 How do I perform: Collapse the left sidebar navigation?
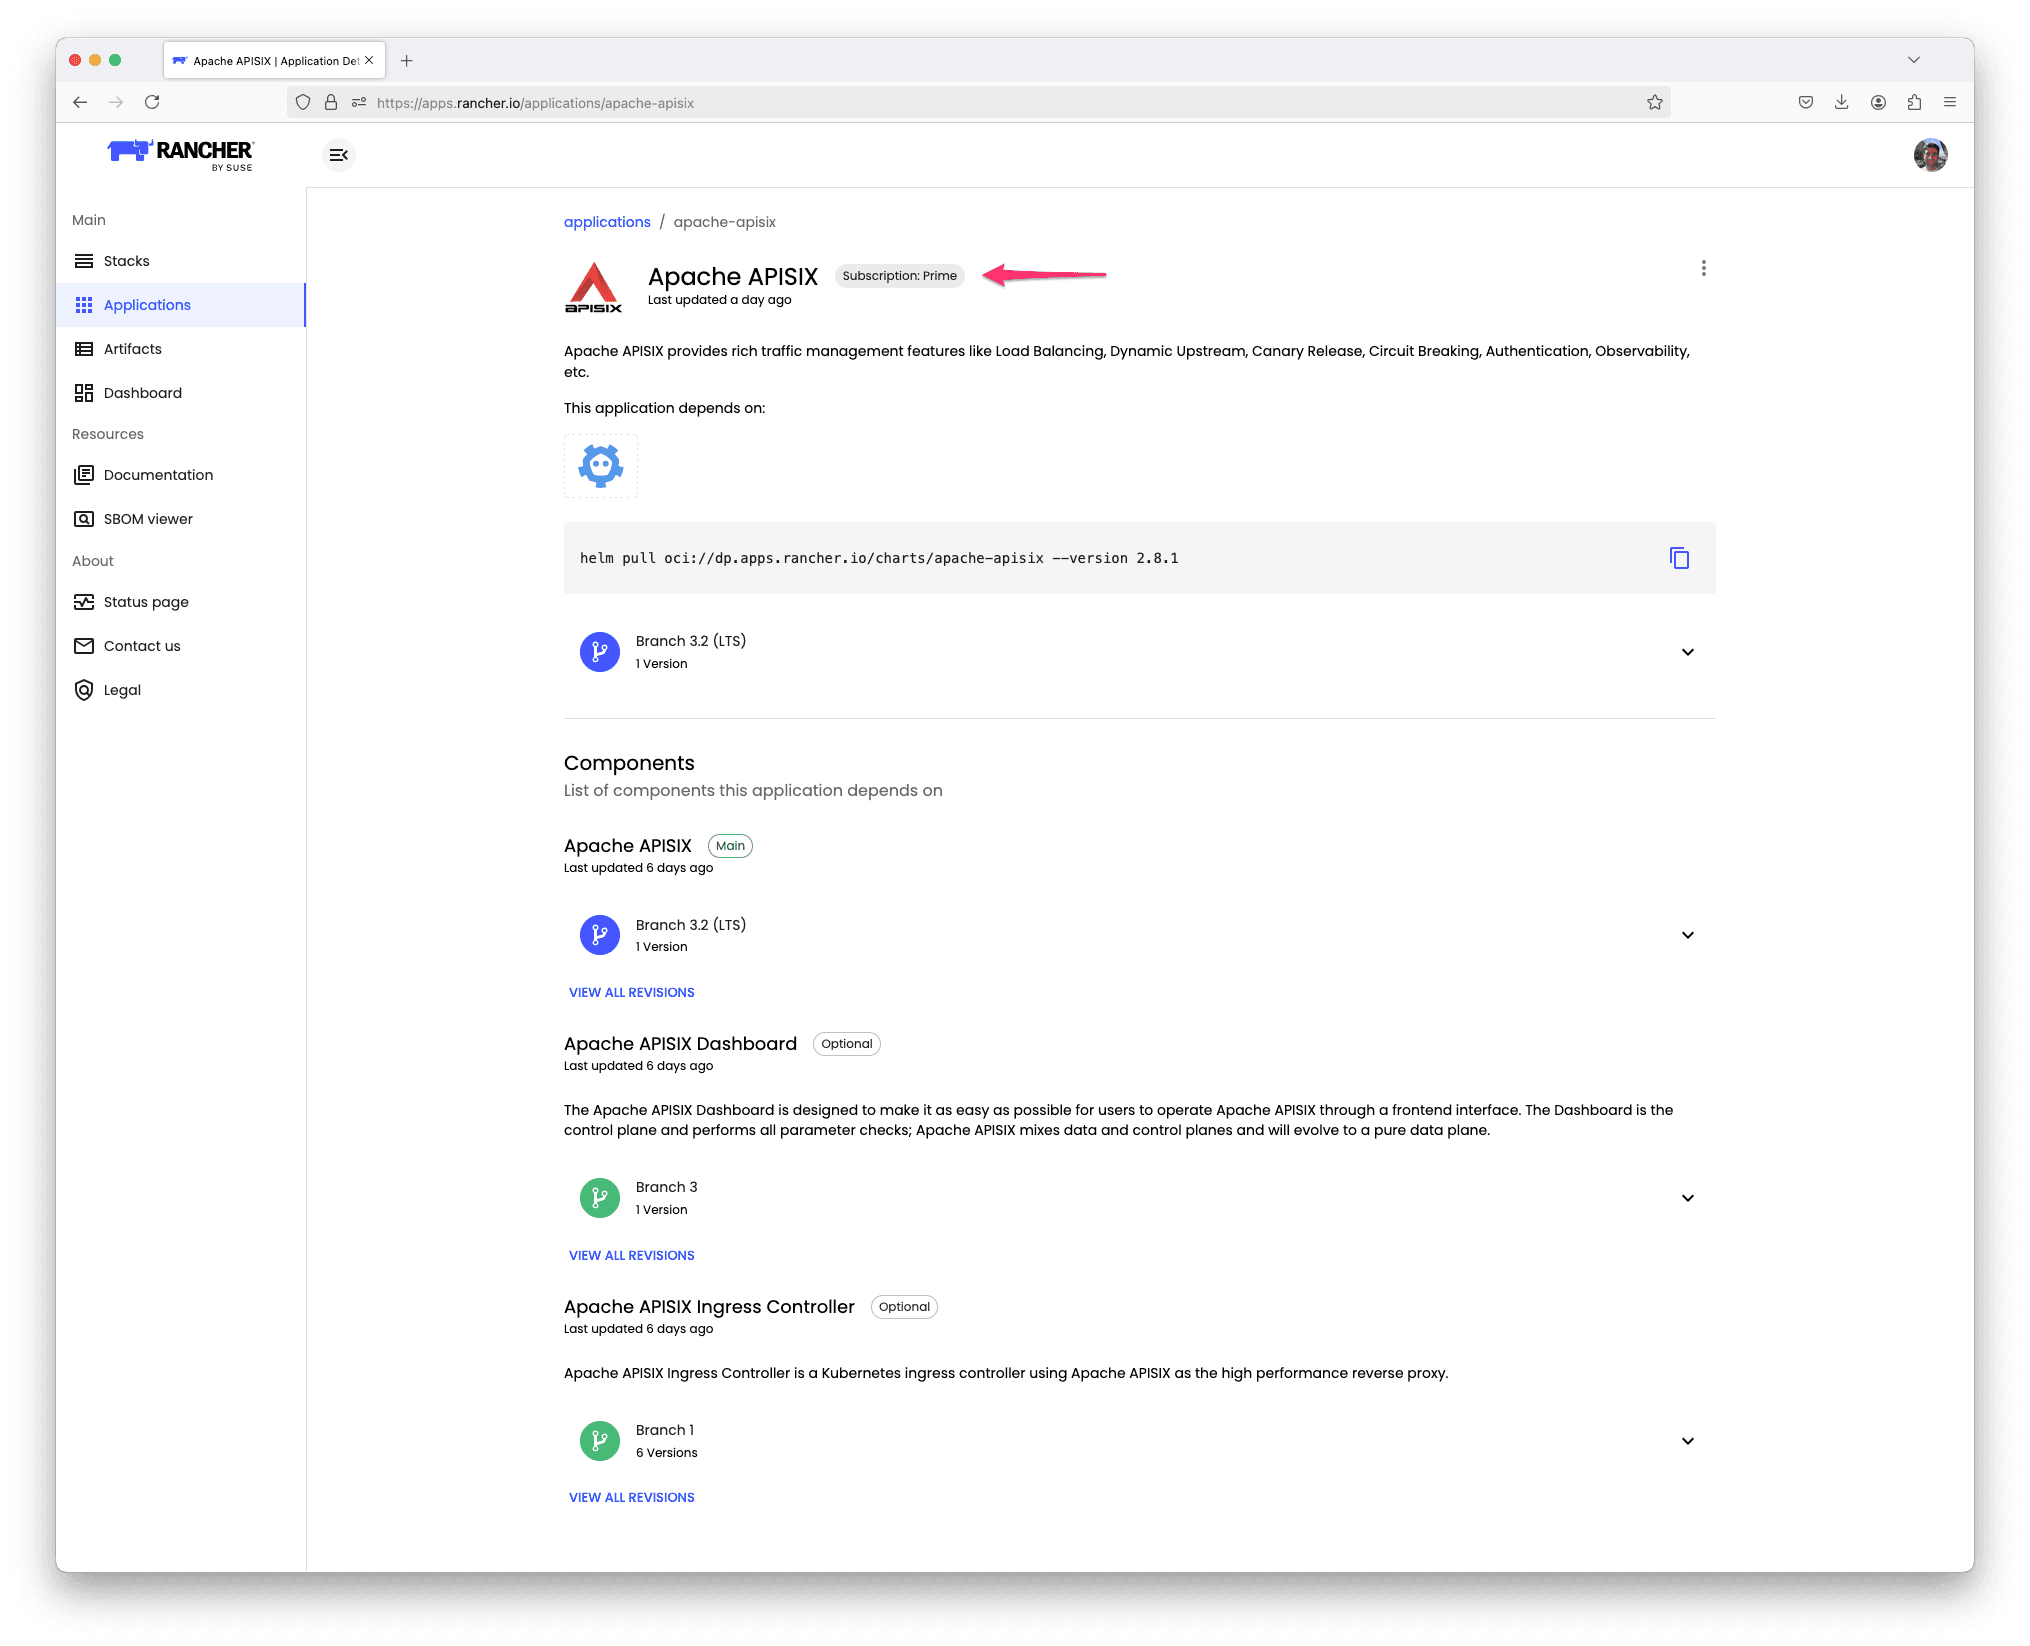point(338,154)
